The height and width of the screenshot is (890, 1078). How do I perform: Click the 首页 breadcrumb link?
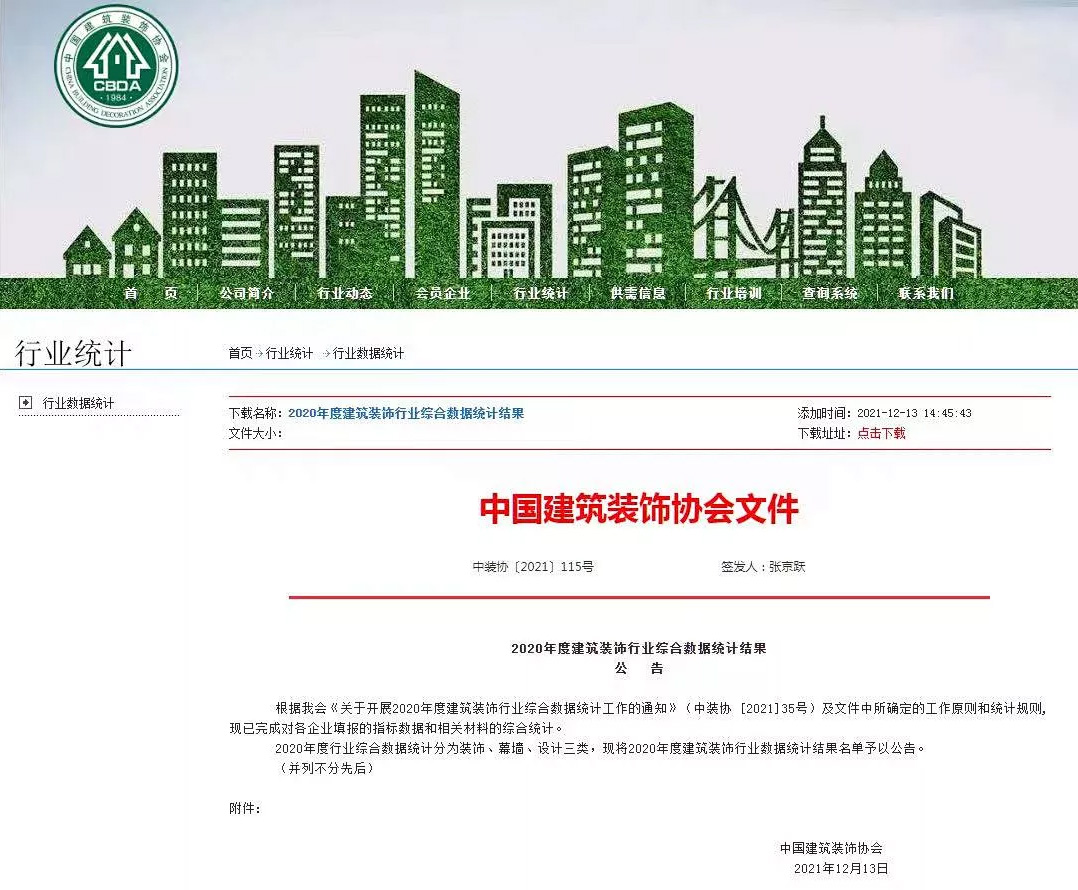(x=240, y=353)
